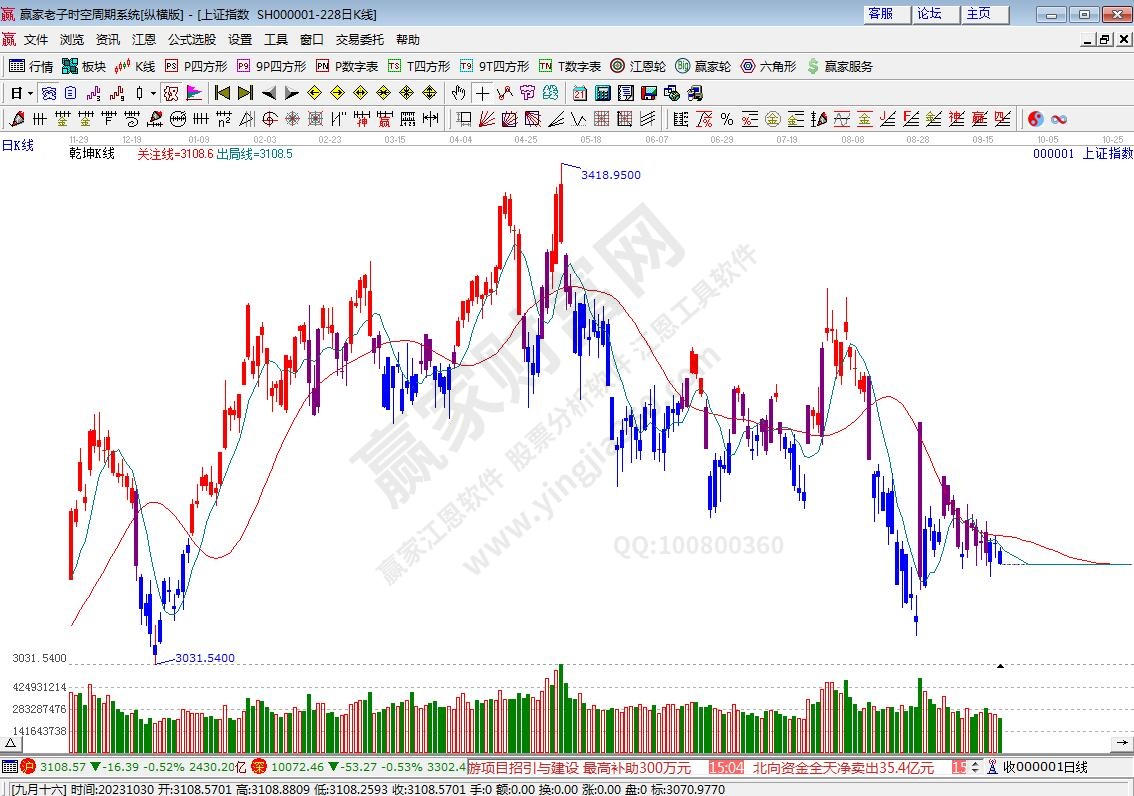Click the 论坛 button in title bar
The height and width of the screenshot is (796, 1134).
pos(929,13)
